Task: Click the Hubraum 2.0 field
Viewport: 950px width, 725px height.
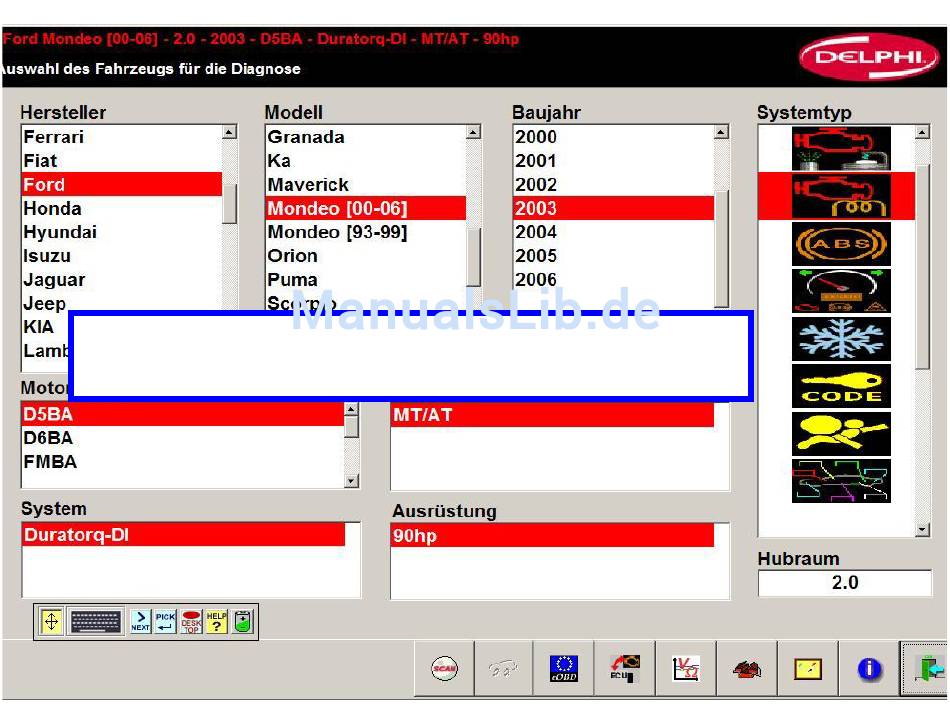Action: click(x=844, y=583)
